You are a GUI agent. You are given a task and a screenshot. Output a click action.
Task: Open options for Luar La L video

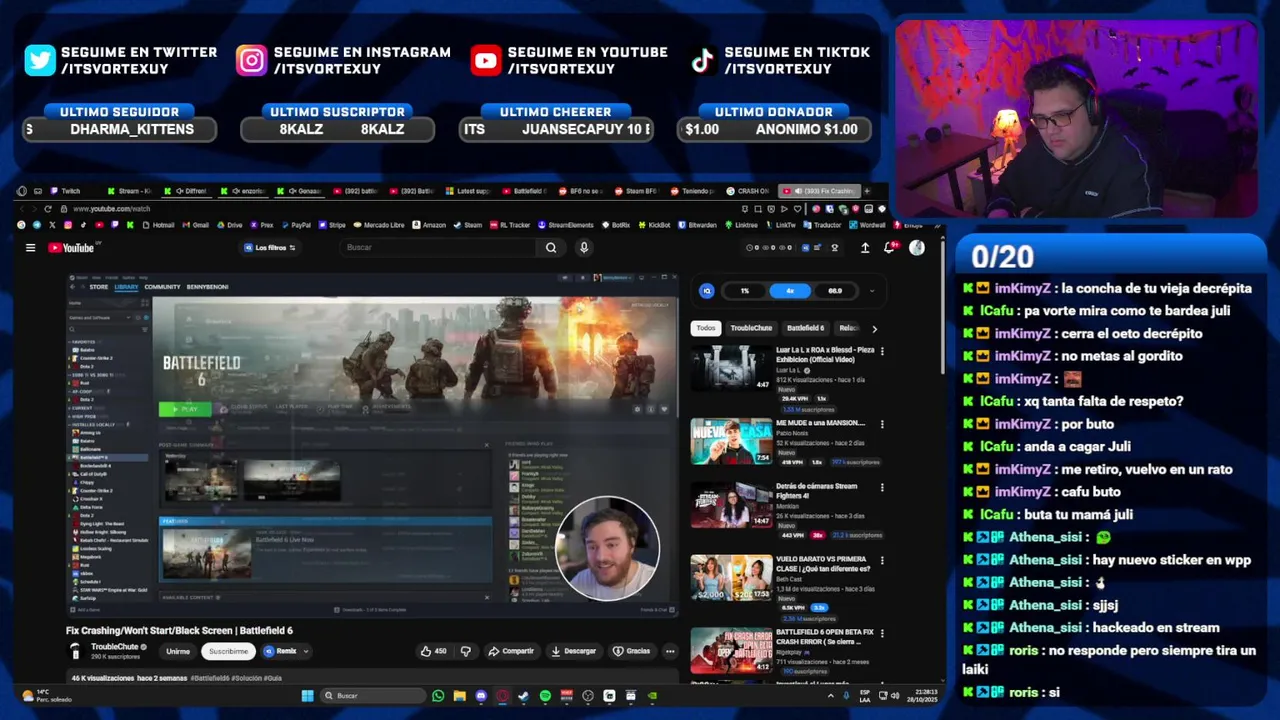click(x=882, y=352)
